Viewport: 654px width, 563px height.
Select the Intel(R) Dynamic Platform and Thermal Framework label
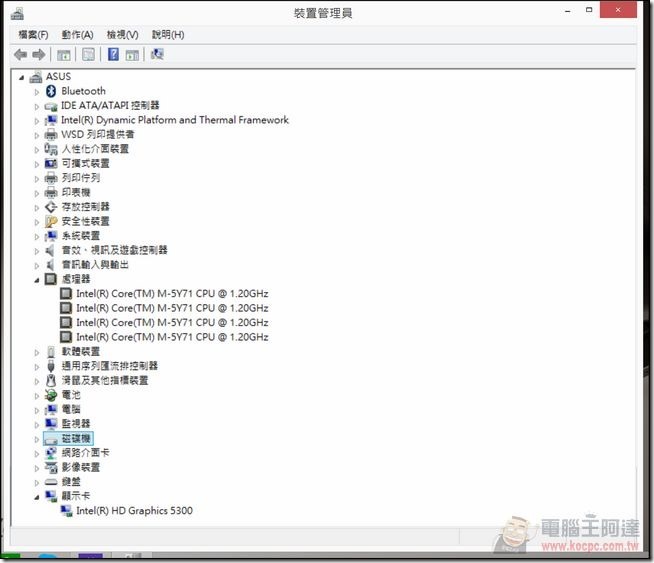(x=175, y=120)
